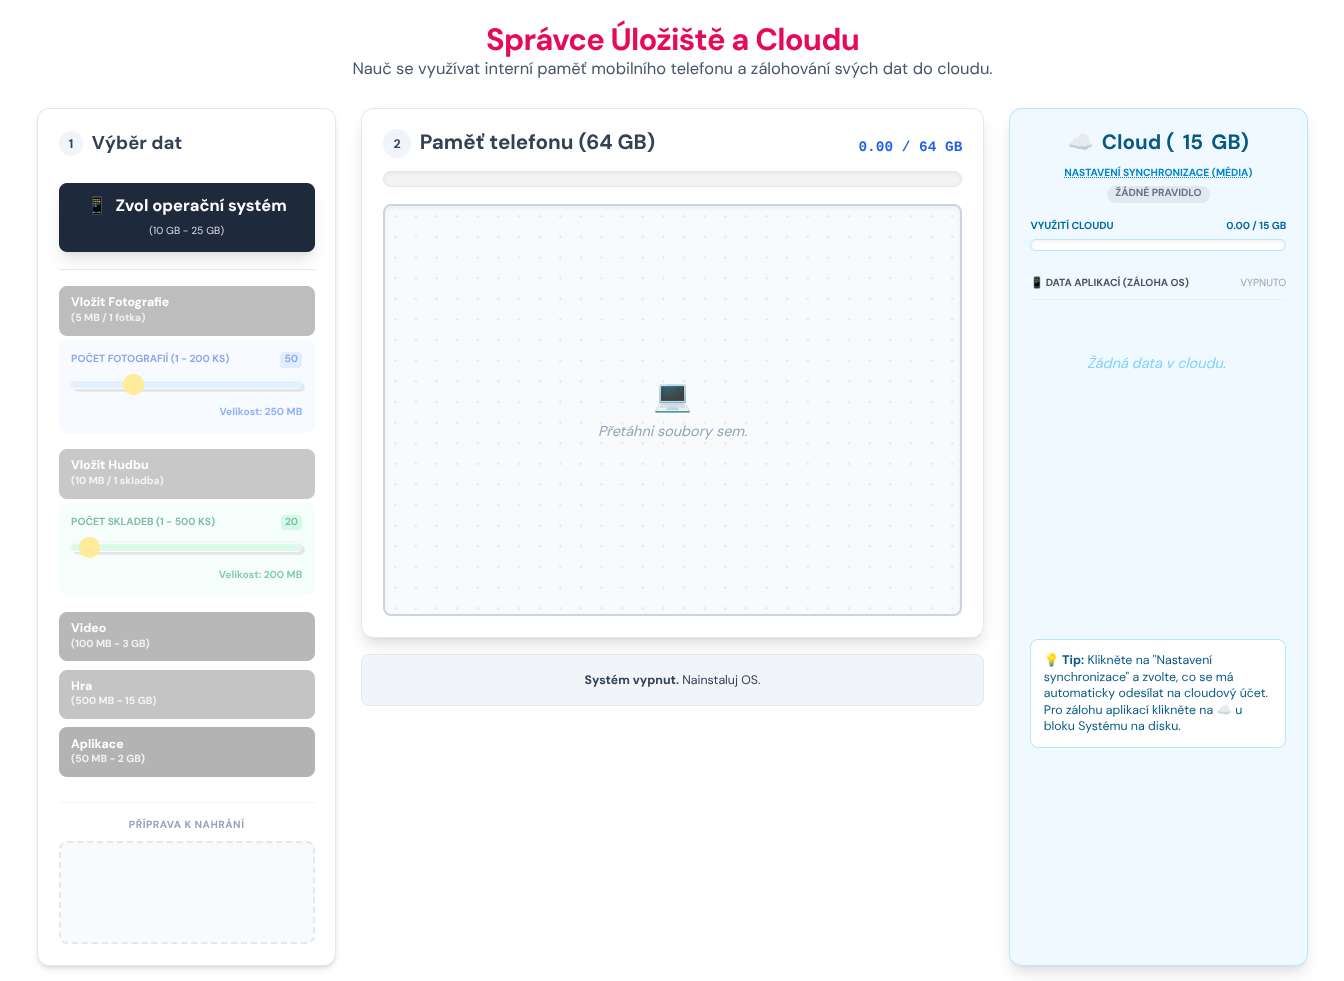
Task: Adjust the Počet skladeb slider handle
Action: (x=89, y=548)
